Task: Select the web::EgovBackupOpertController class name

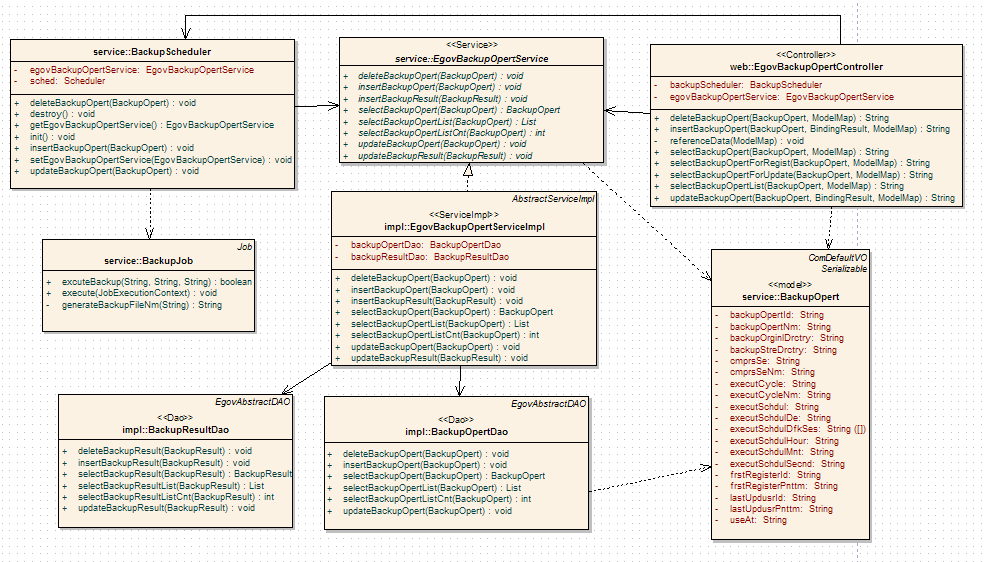Action: tap(805, 67)
